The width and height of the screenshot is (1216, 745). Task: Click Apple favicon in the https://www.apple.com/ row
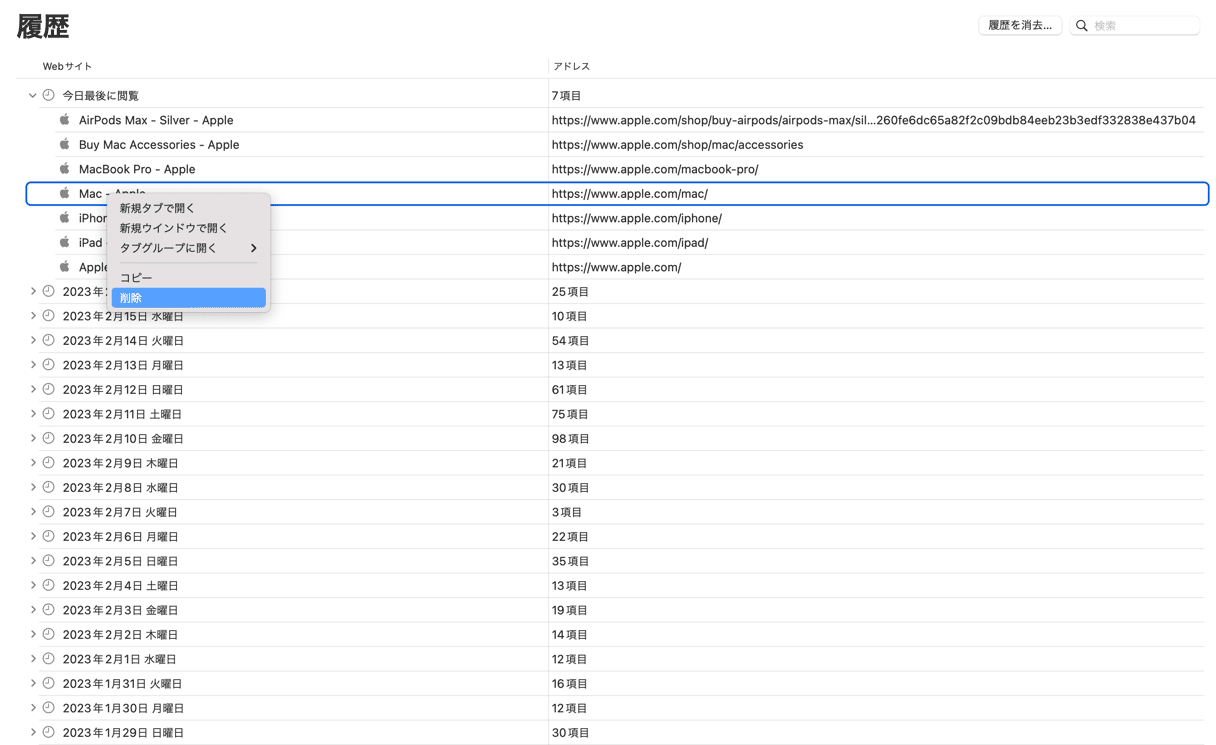click(65, 266)
